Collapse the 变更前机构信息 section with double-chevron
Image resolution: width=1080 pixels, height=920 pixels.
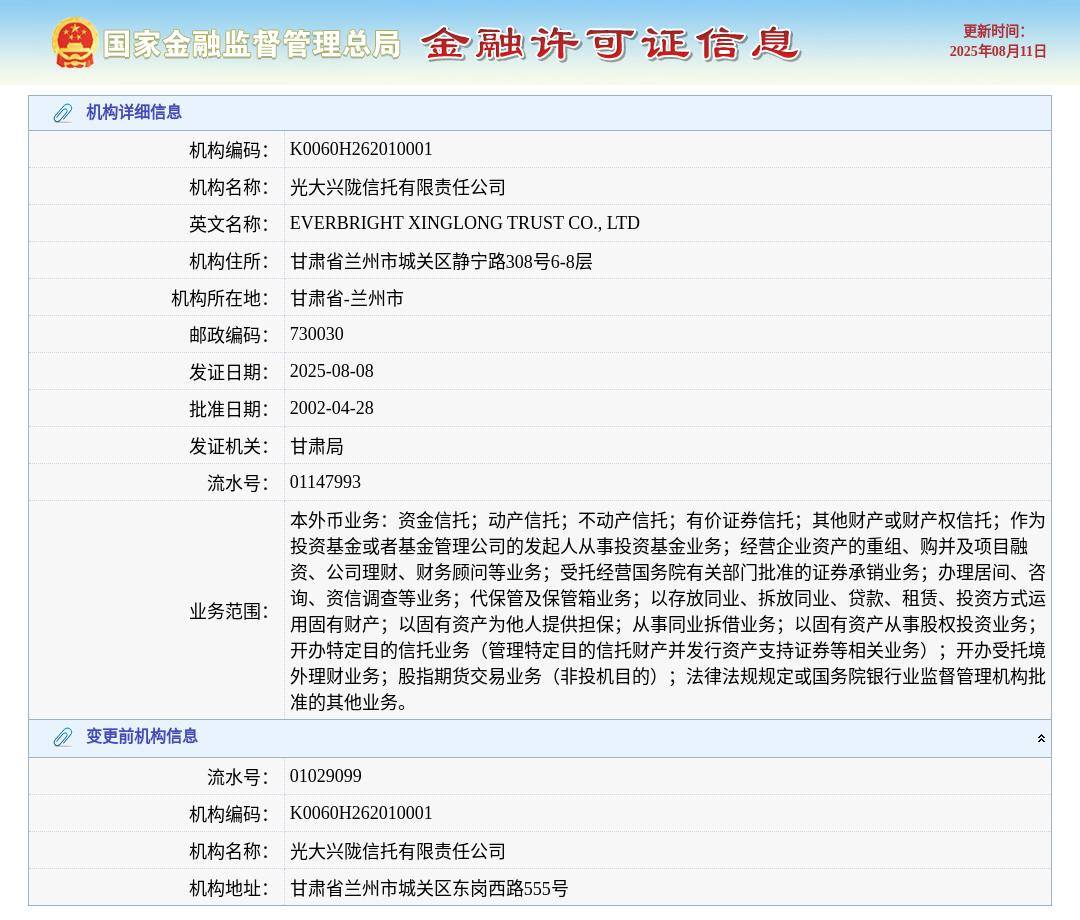[1041, 737]
